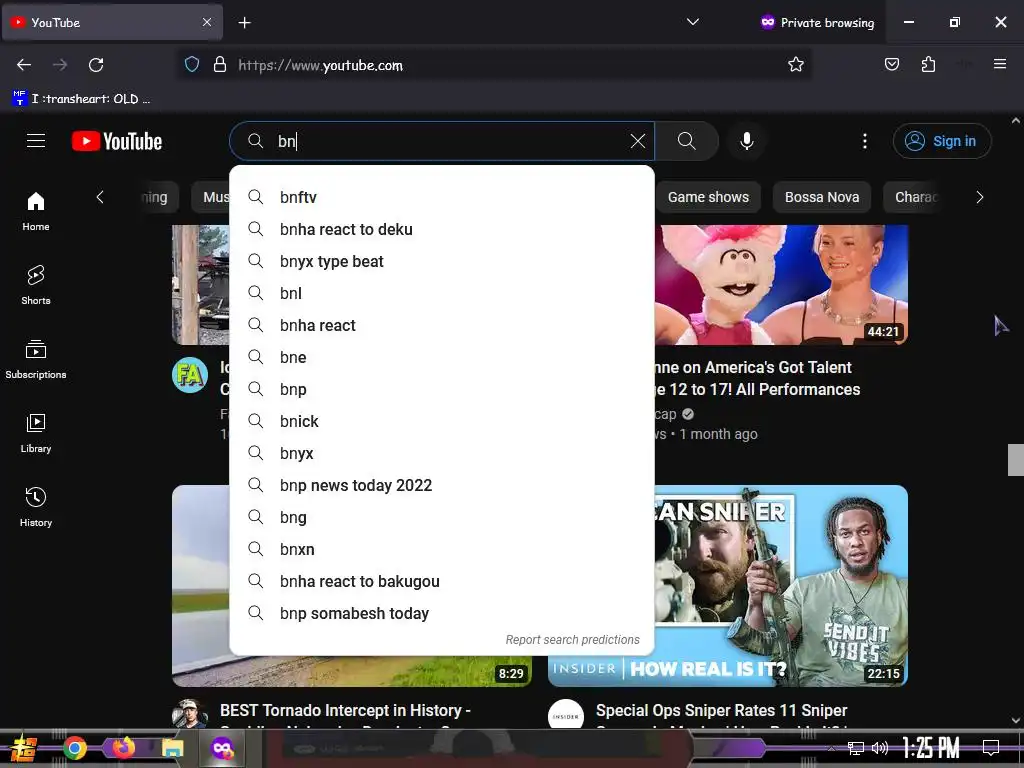Open Subscriptions in the sidebar

tap(36, 359)
